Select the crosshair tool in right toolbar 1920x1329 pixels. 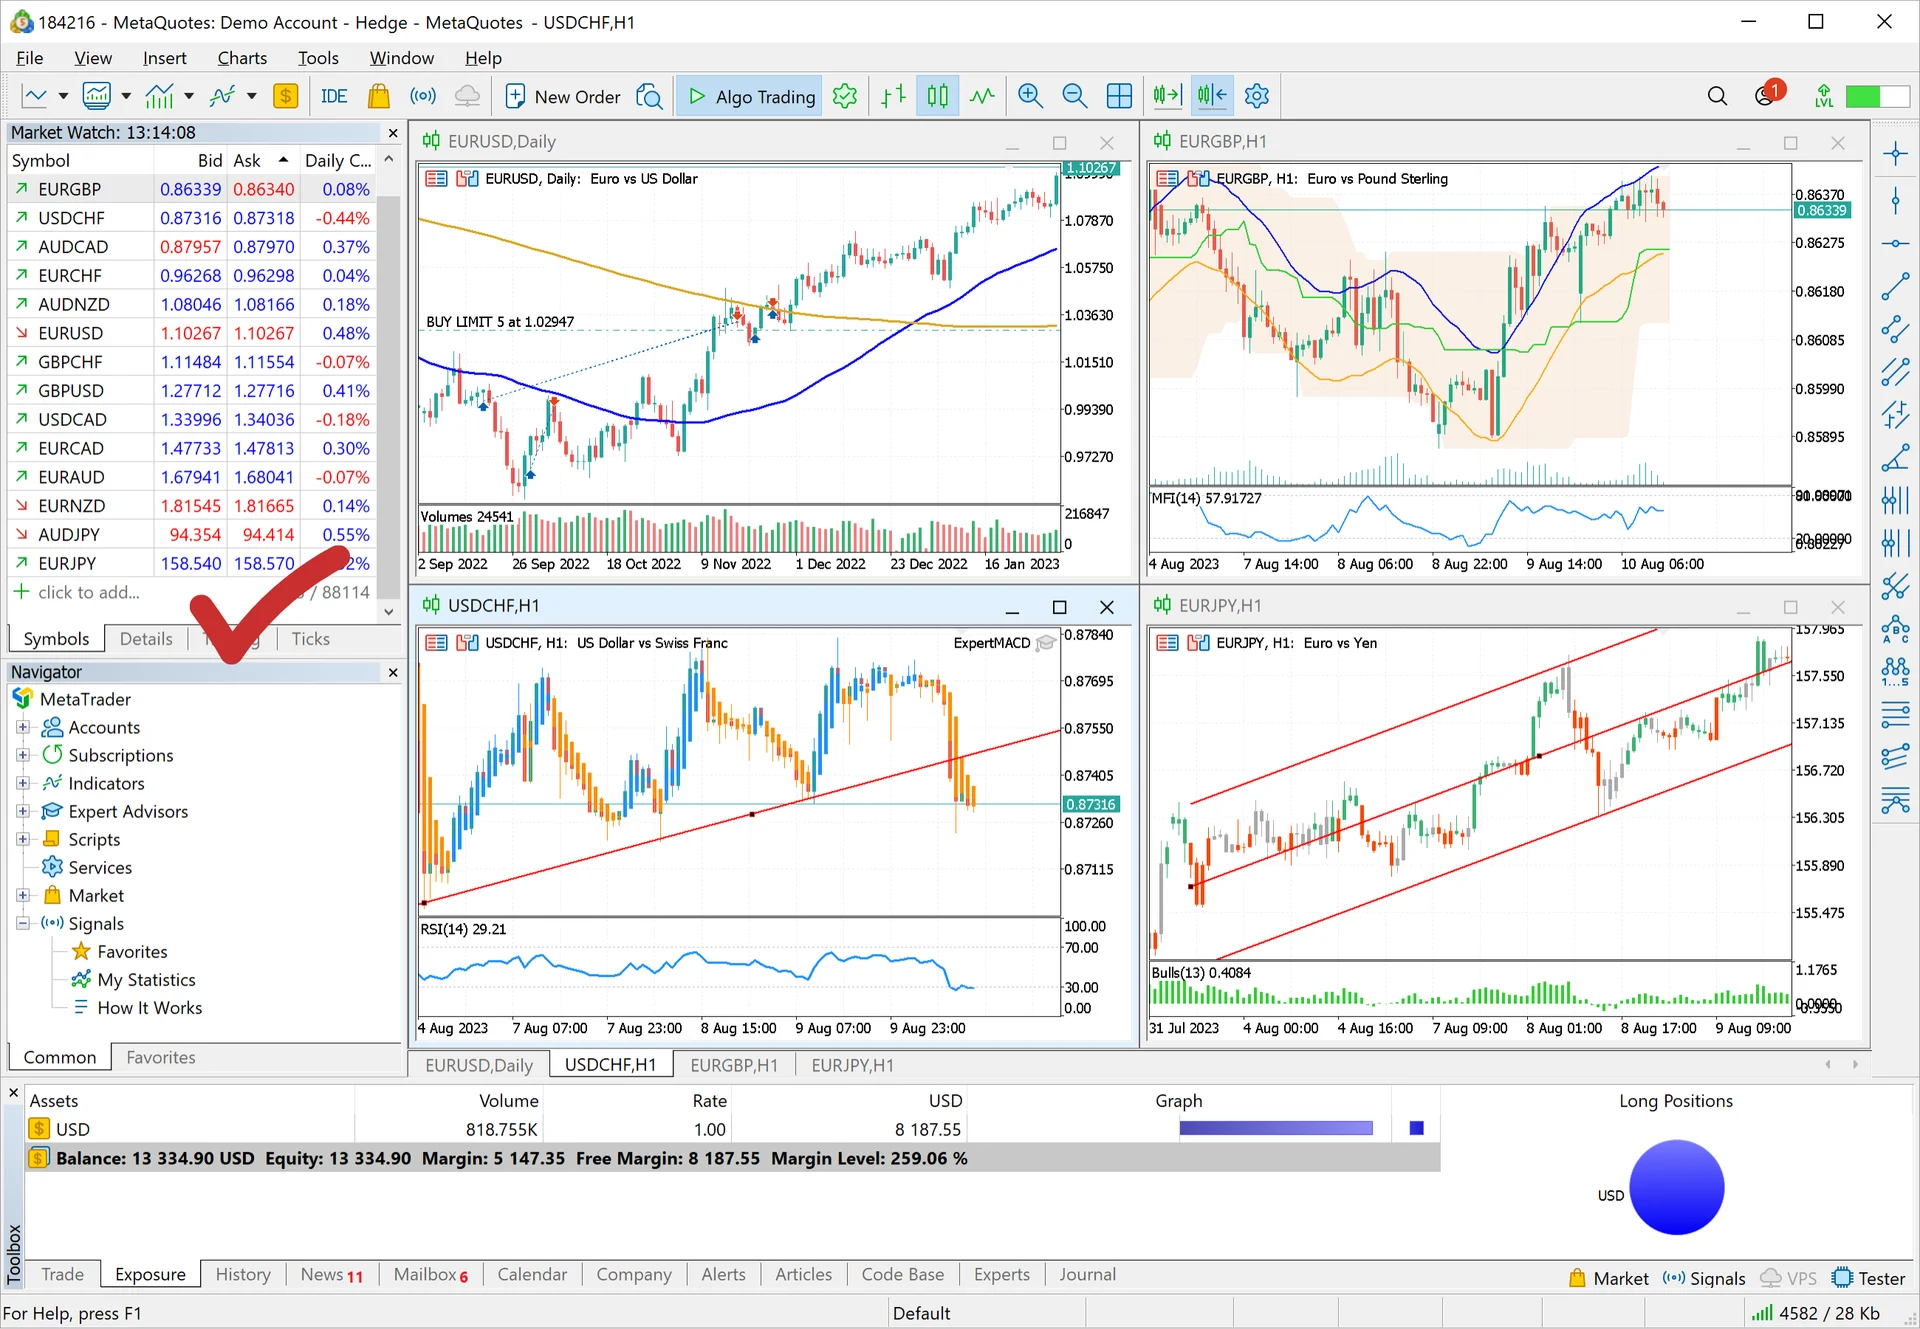pyautogui.click(x=1895, y=154)
